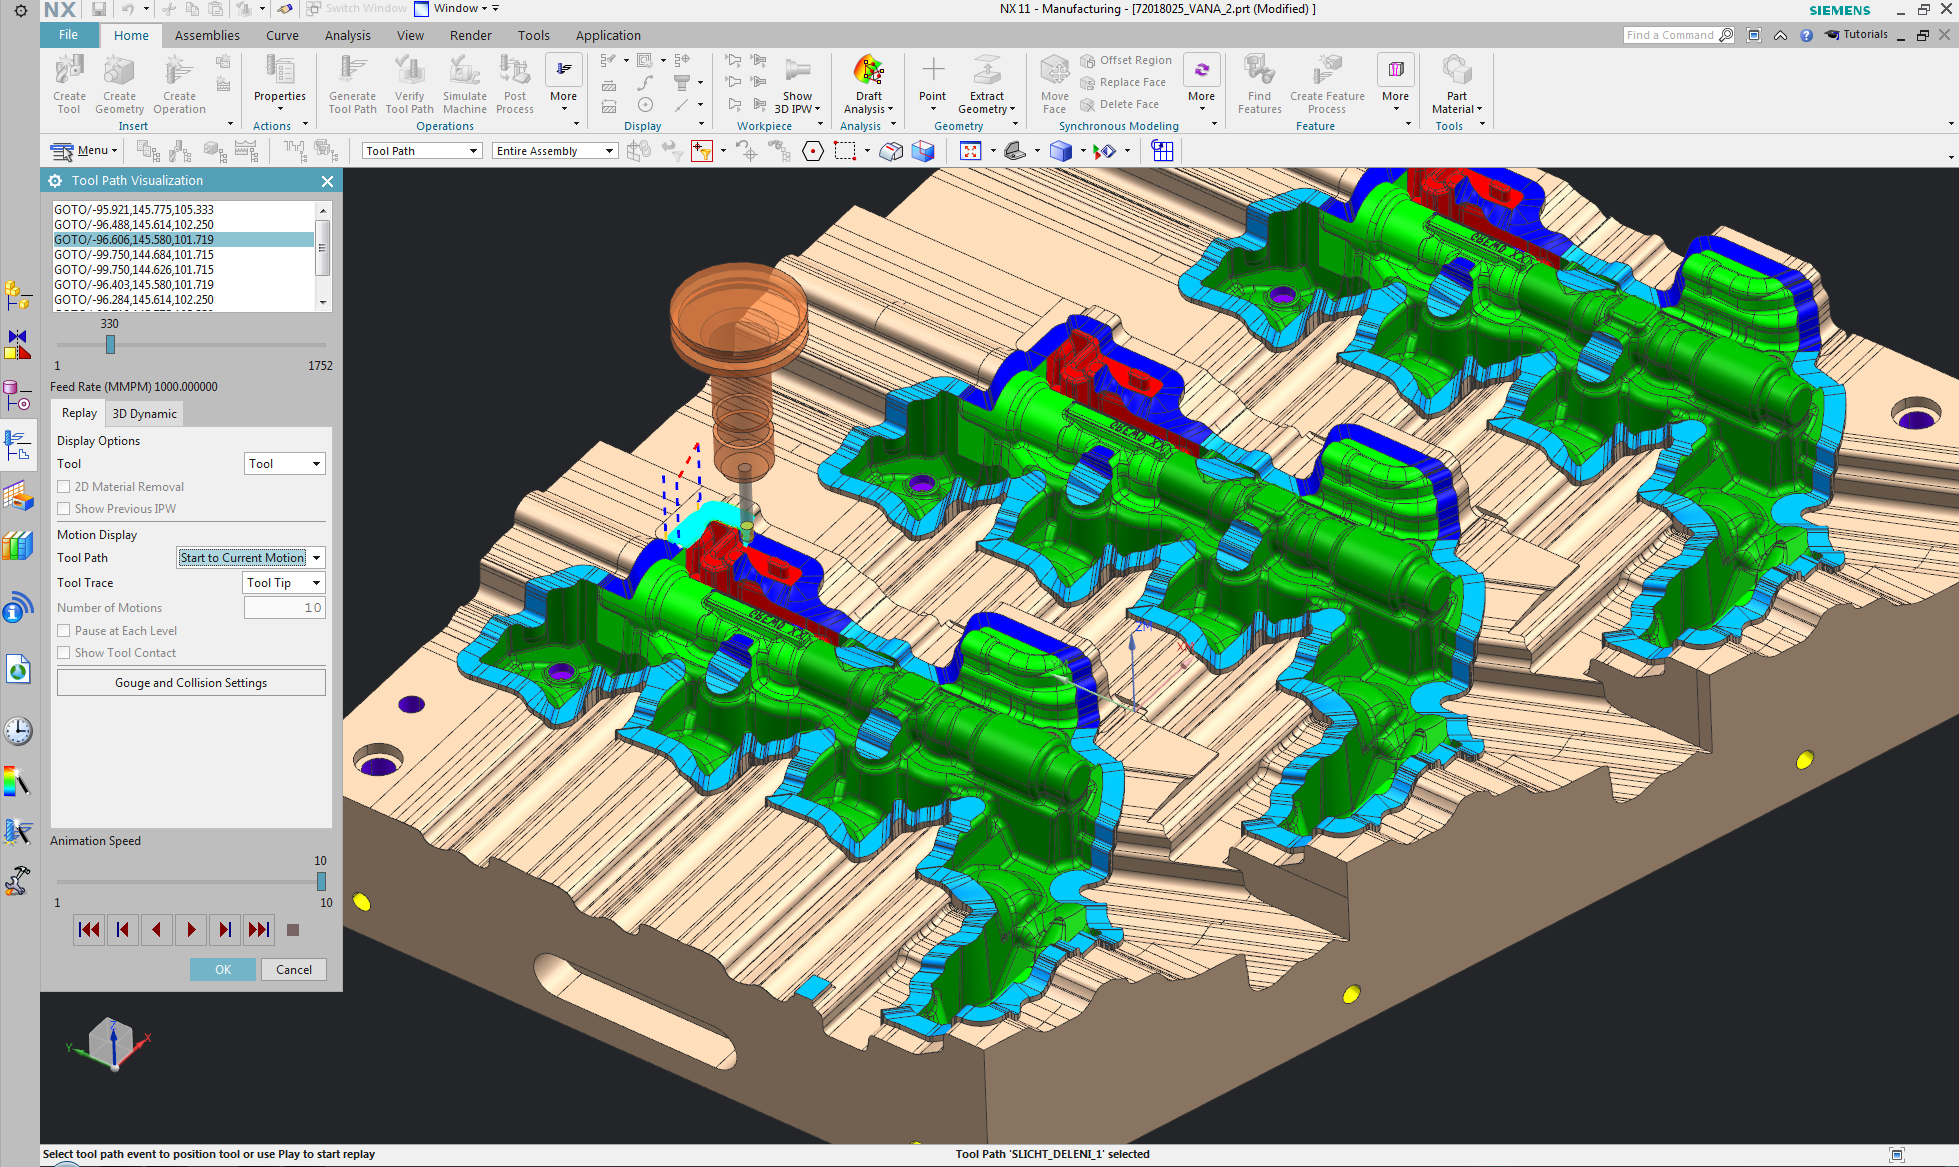Switch to Curve ribbon tab

pos(282,35)
